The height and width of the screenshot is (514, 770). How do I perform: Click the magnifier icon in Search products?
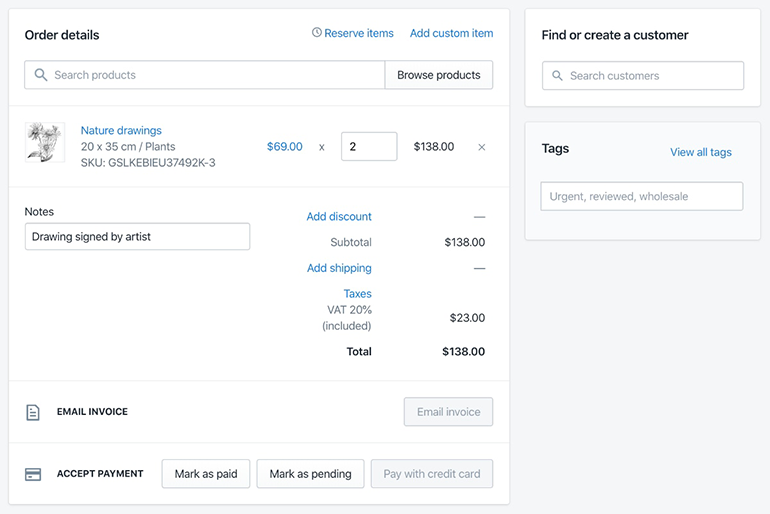pos(41,75)
